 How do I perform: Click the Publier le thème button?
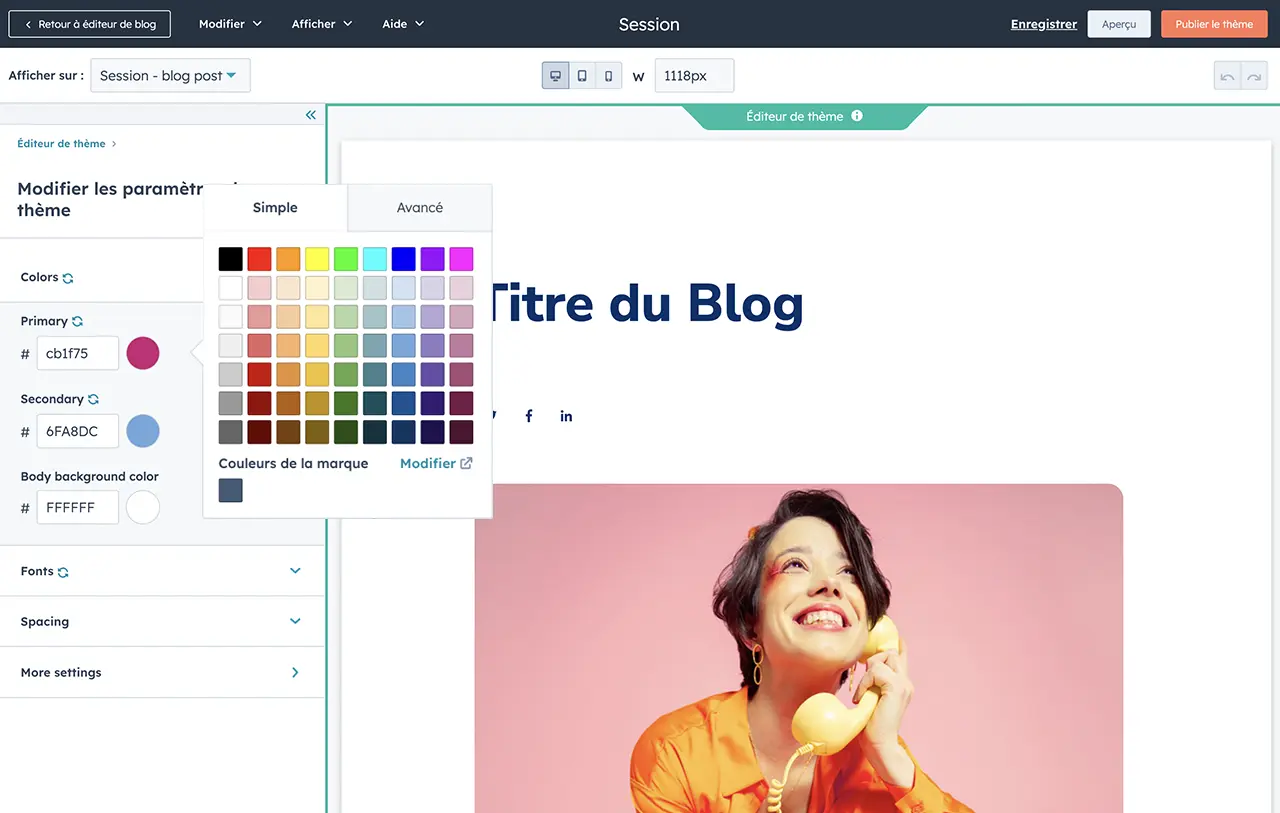point(1213,24)
